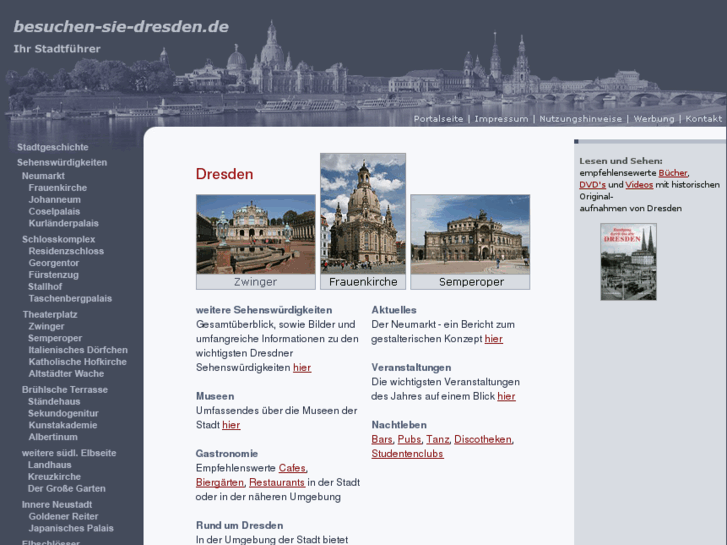Click the Semperoper caption under photo
The width and height of the screenshot is (727, 545).
(x=470, y=282)
